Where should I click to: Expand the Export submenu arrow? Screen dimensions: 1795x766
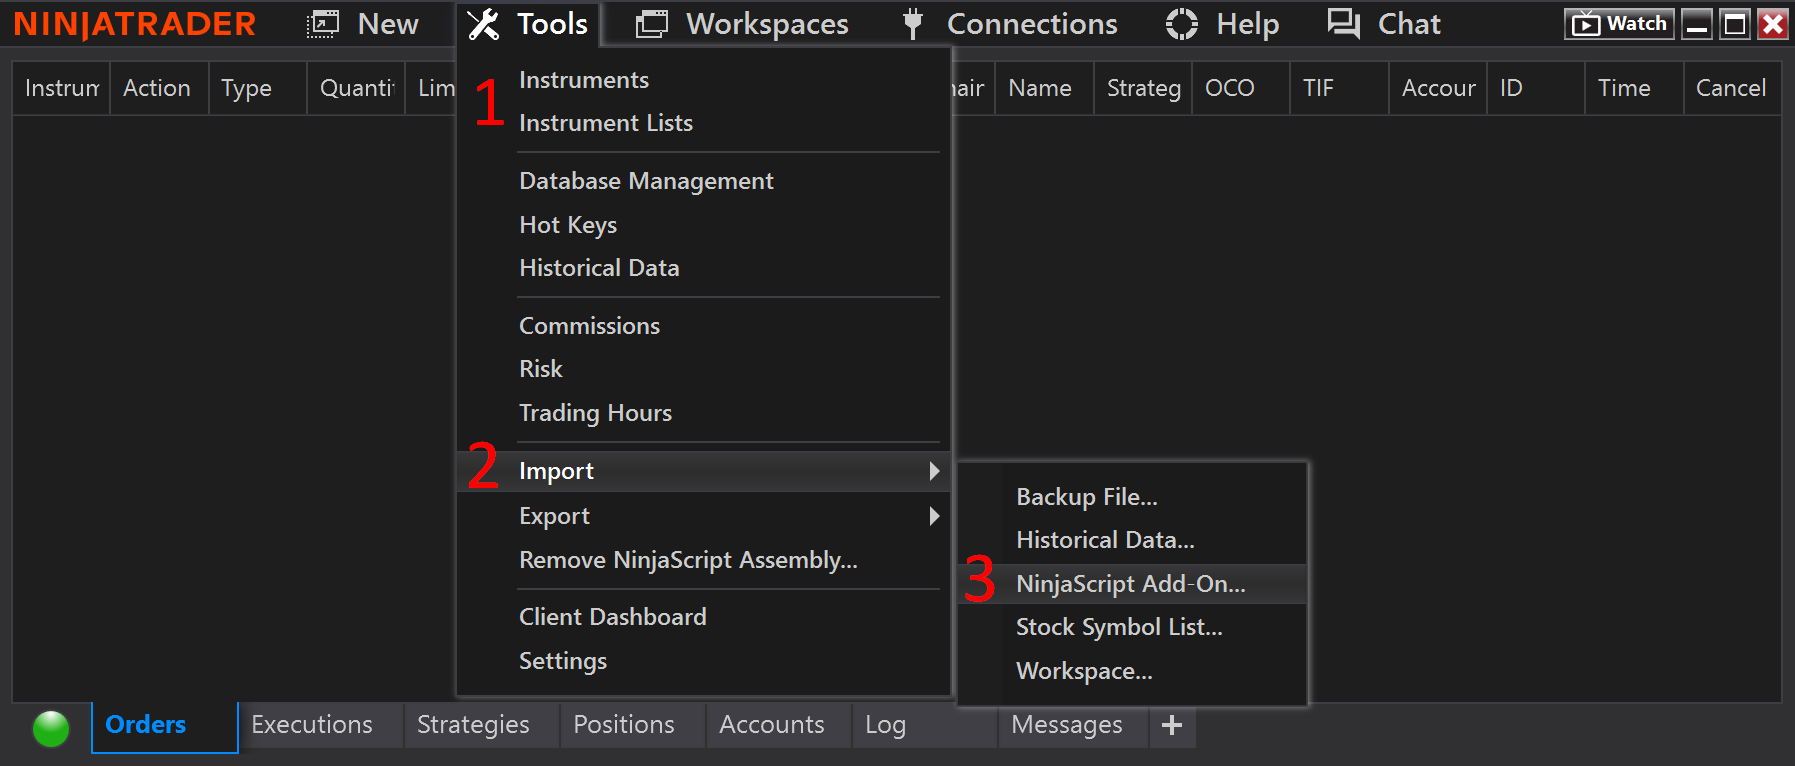pos(934,516)
